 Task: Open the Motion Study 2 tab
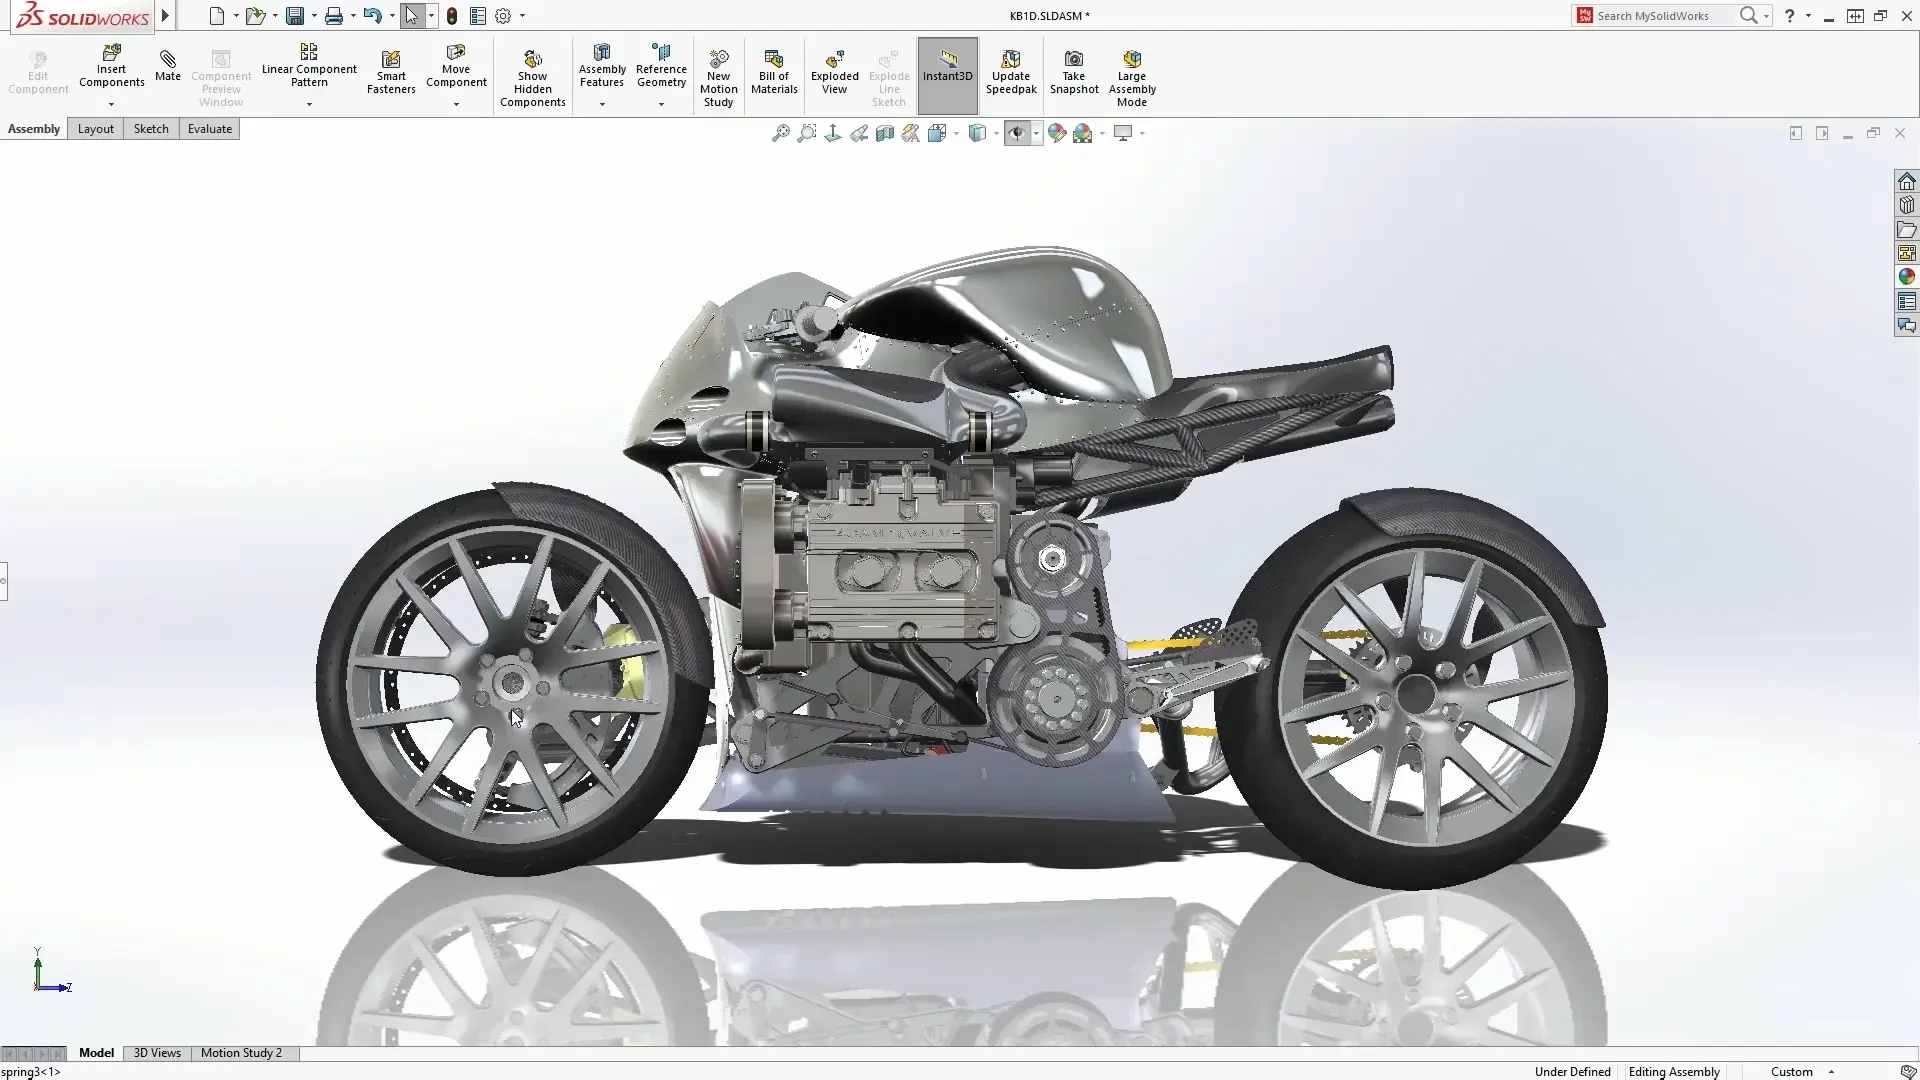tap(241, 1052)
